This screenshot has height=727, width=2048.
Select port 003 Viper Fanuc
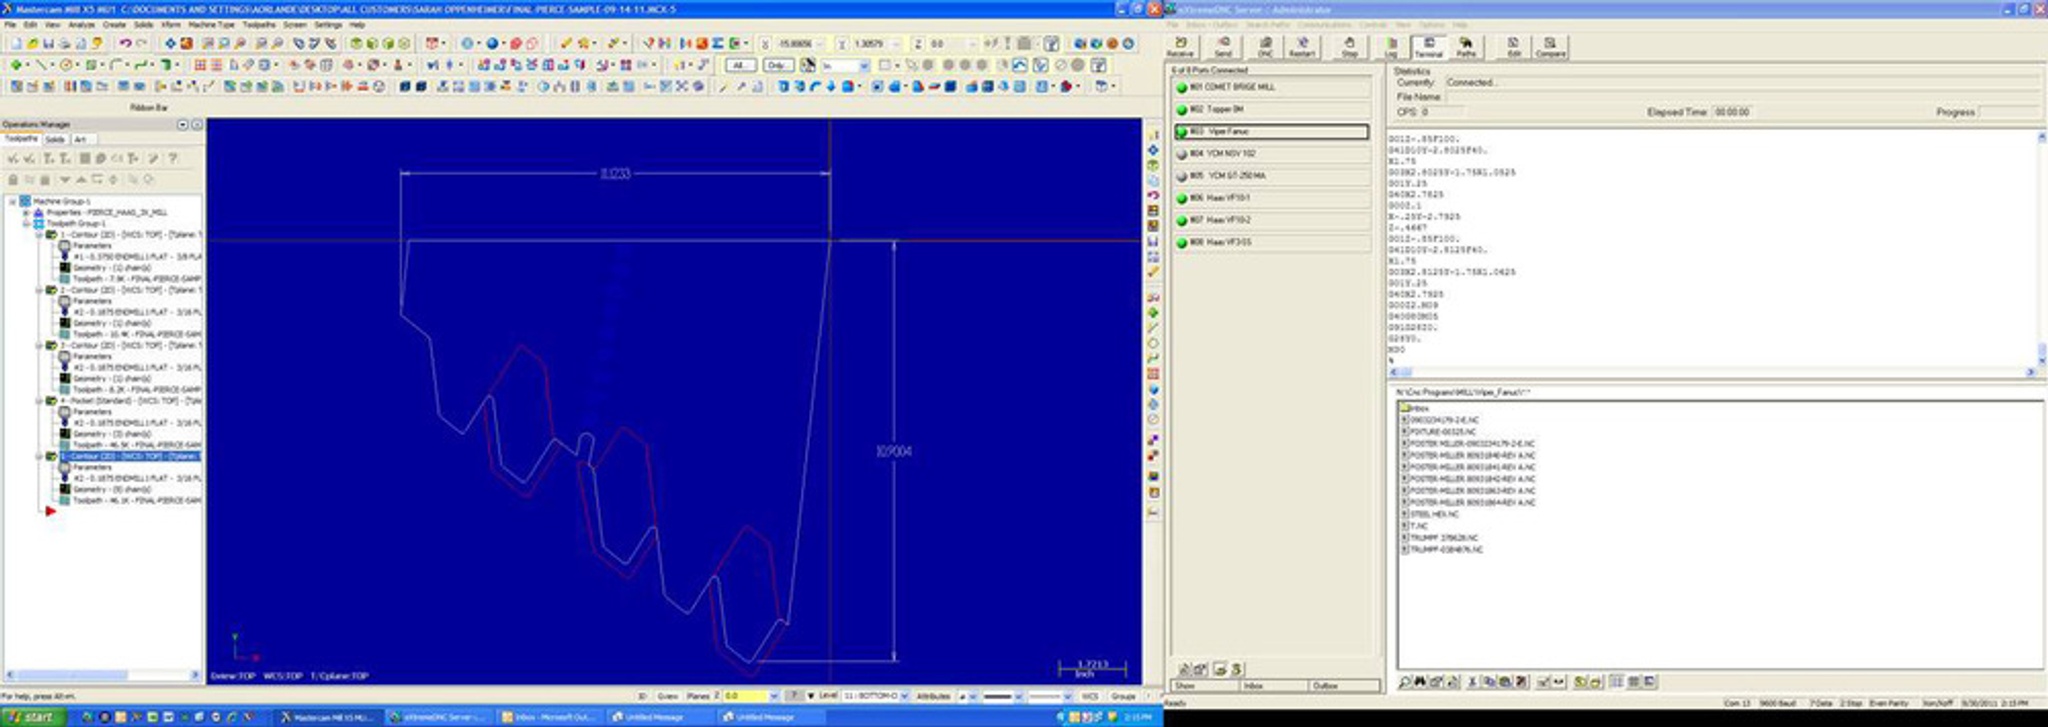[1271, 131]
